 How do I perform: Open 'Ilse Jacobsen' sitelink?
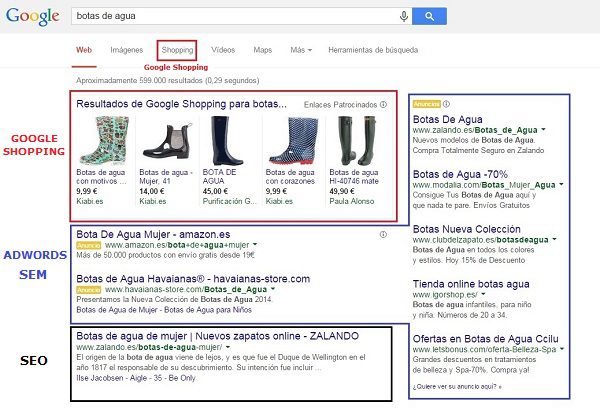click(x=100, y=378)
